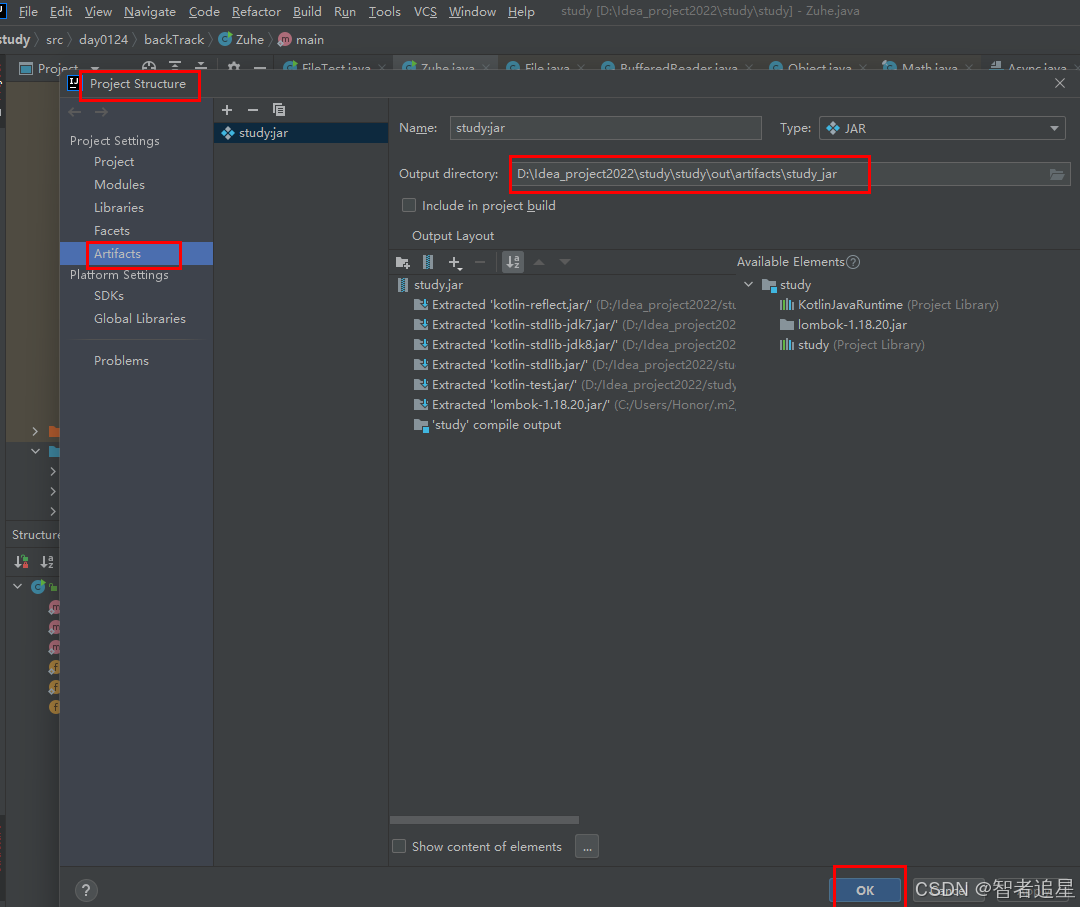
Task: Toggle Sort Elements by Names and Types
Action: [x=513, y=262]
